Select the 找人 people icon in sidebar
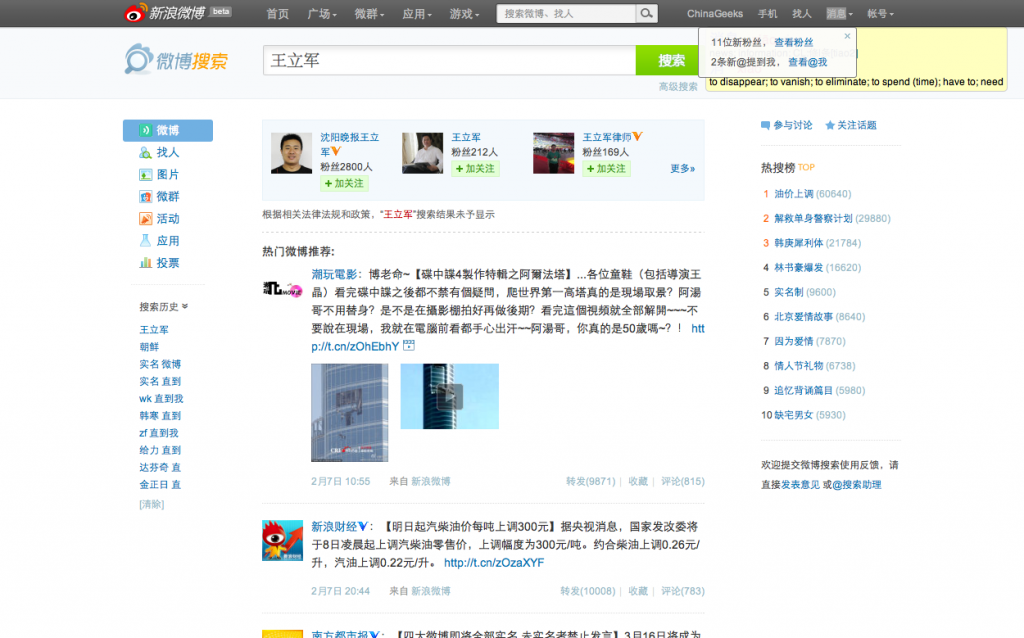Image resolution: width=1024 pixels, height=638 pixels. (146, 153)
